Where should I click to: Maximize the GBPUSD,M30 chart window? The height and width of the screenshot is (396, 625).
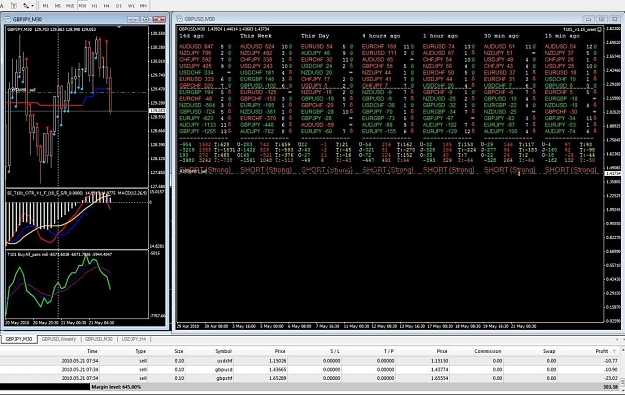pyautogui.click(x=602, y=19)
